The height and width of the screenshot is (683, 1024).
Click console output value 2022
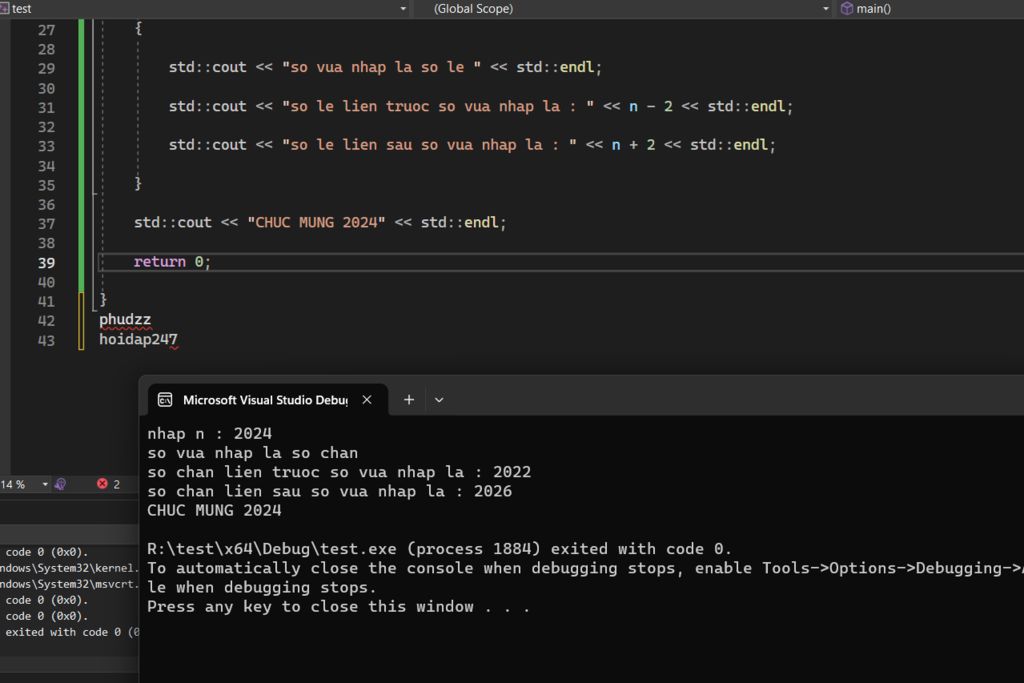tap(512, 472)
